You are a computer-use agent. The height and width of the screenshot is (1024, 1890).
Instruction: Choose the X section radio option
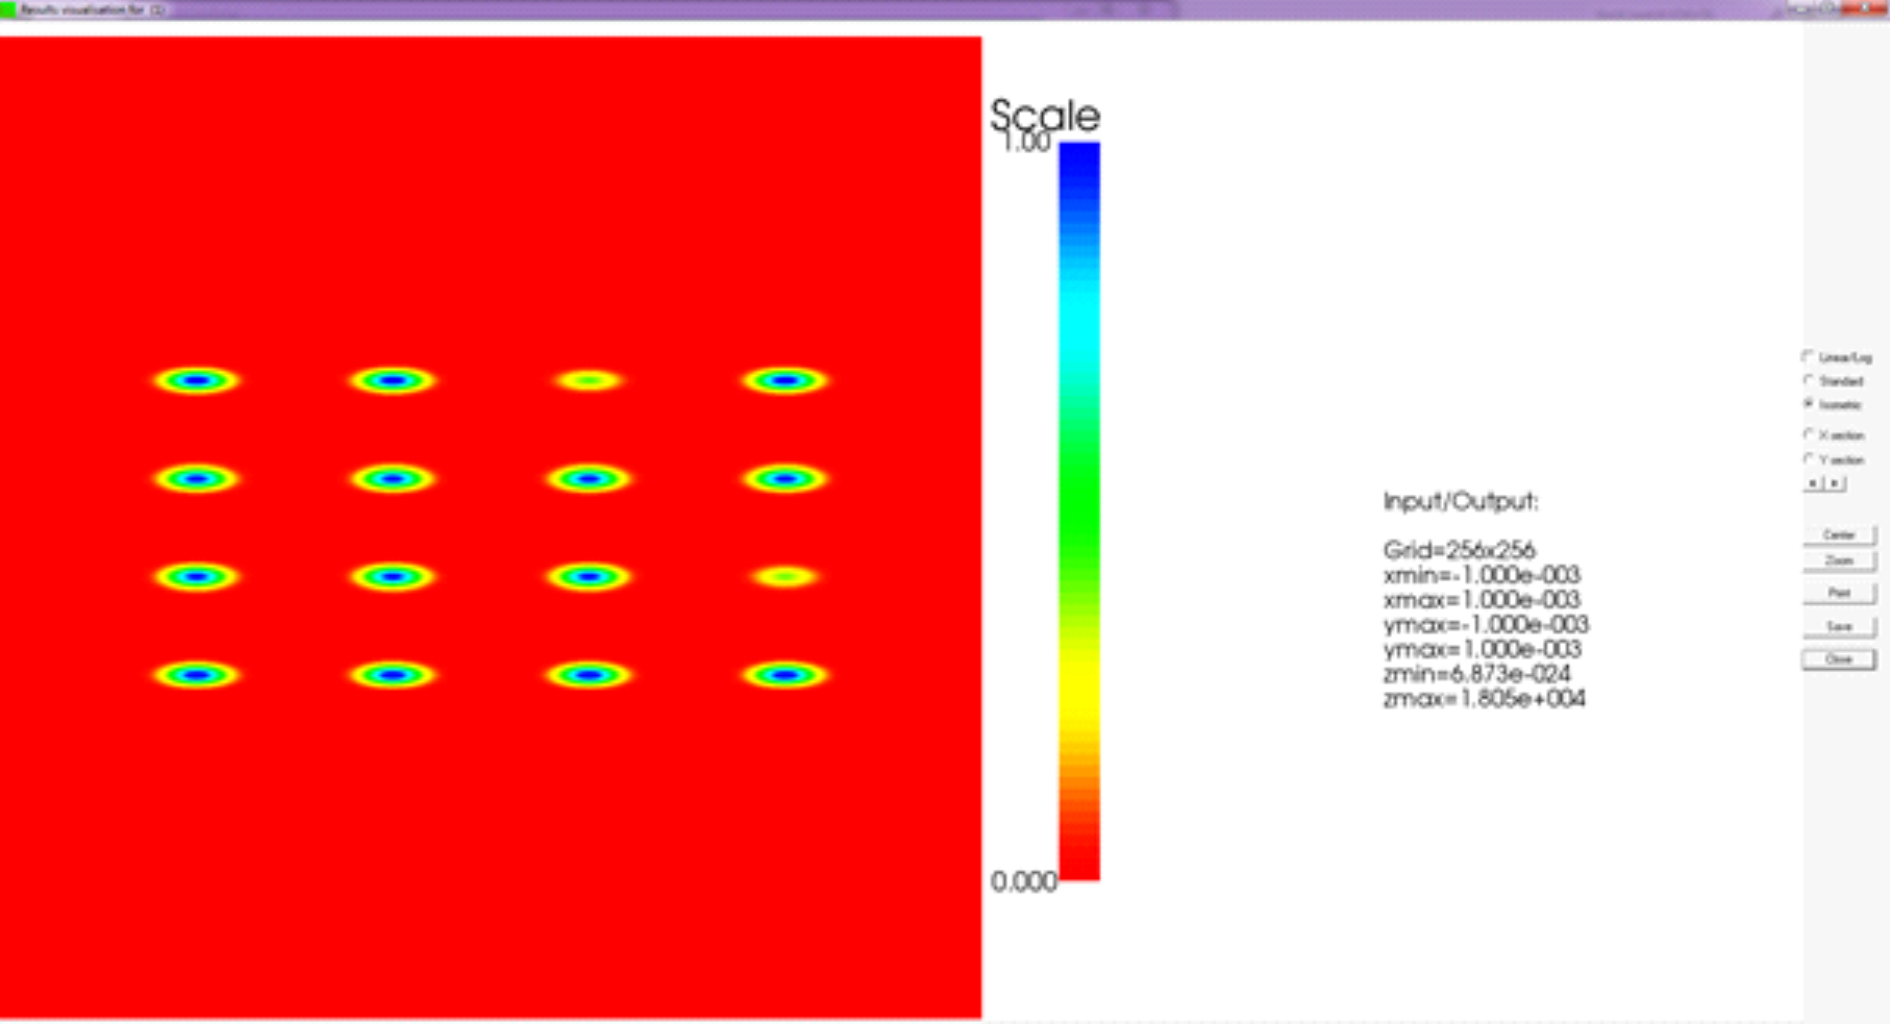(x=1809, y=434)
